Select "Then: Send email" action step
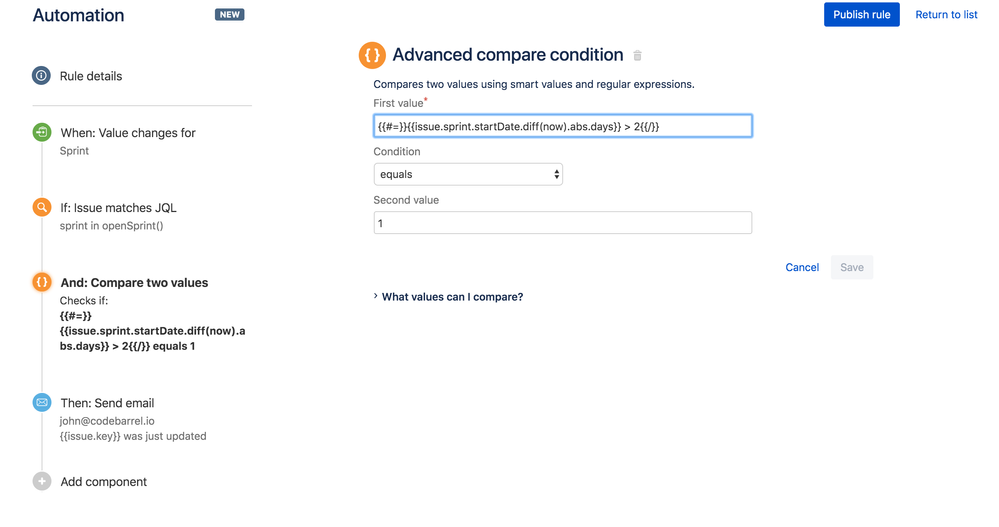 (107, 403)
